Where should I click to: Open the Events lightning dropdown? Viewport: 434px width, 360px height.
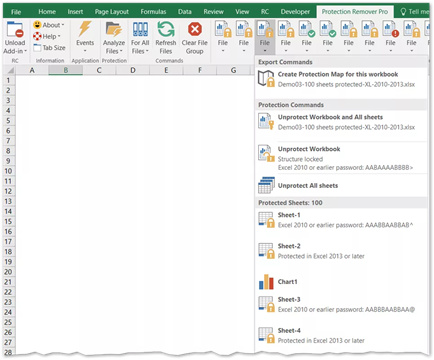85,37
